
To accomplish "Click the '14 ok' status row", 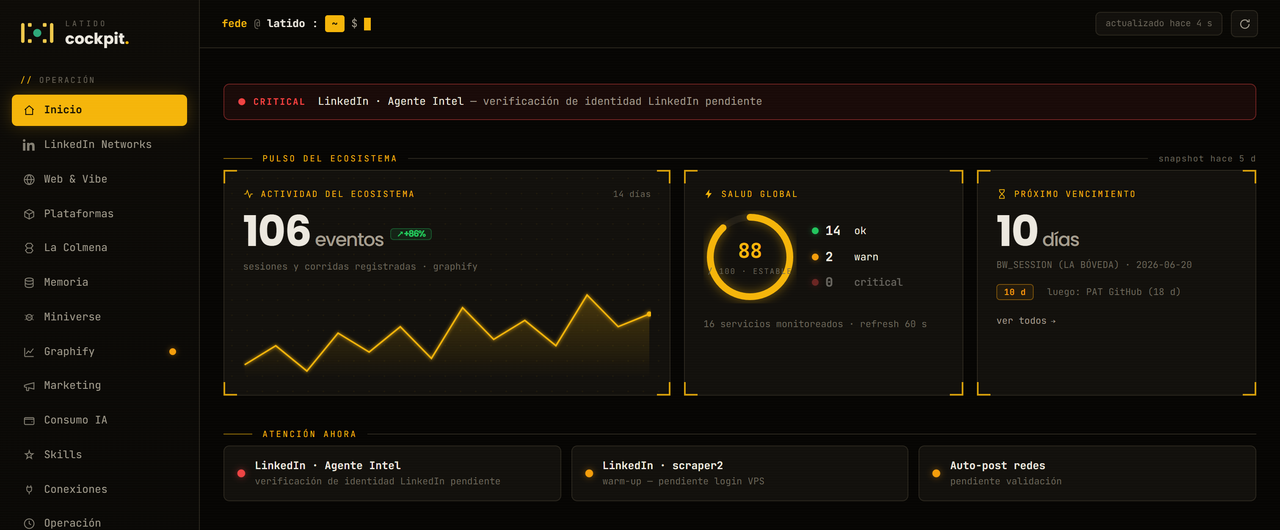I will tap(839, 231).
